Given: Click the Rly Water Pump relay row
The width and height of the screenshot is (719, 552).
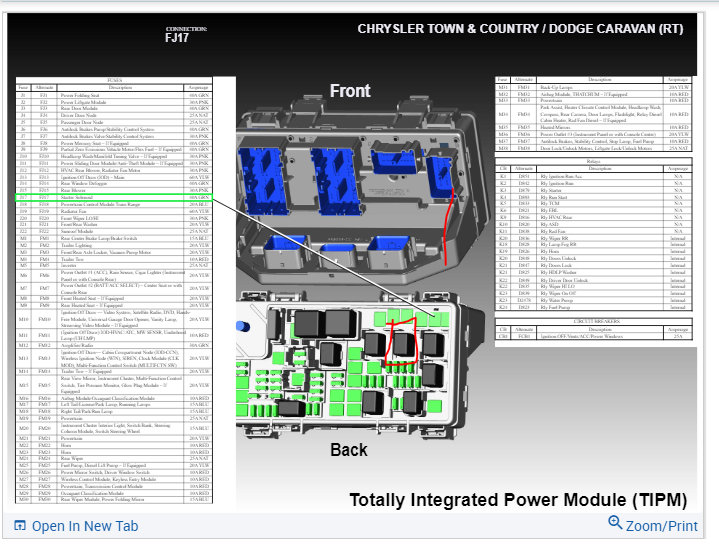Looking at the screenshot, I should pyautogui.click(x=593, y=300).
